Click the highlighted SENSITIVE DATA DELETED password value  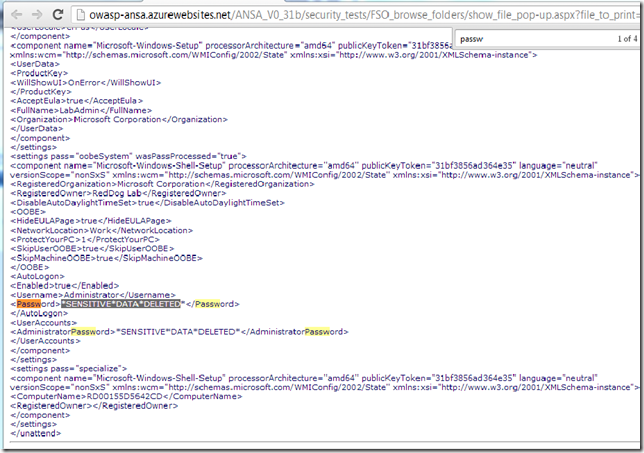(x=121, y=304)
